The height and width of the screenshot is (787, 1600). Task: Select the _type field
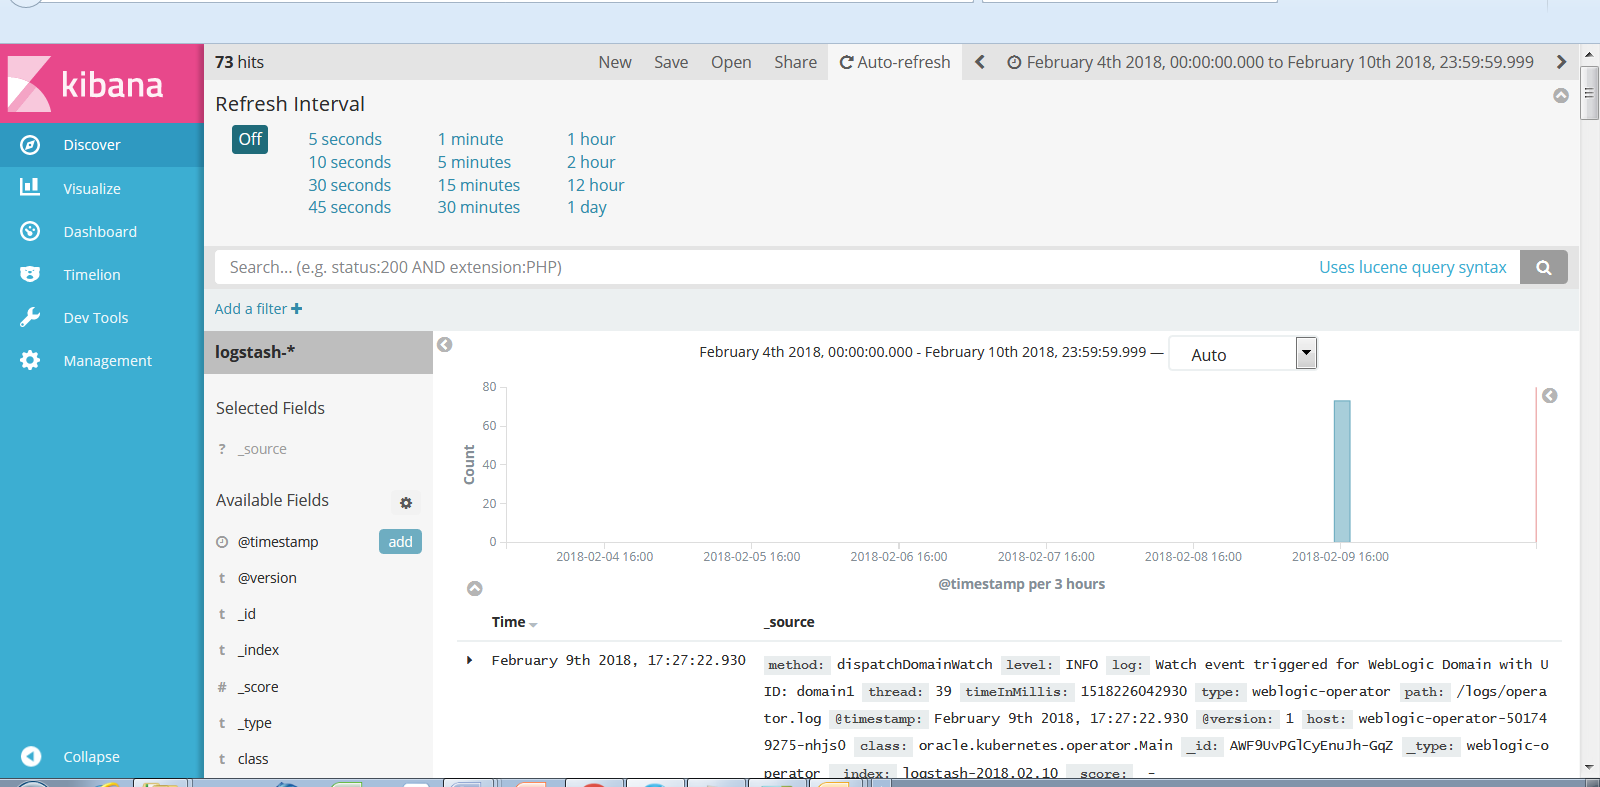point(255,723)
